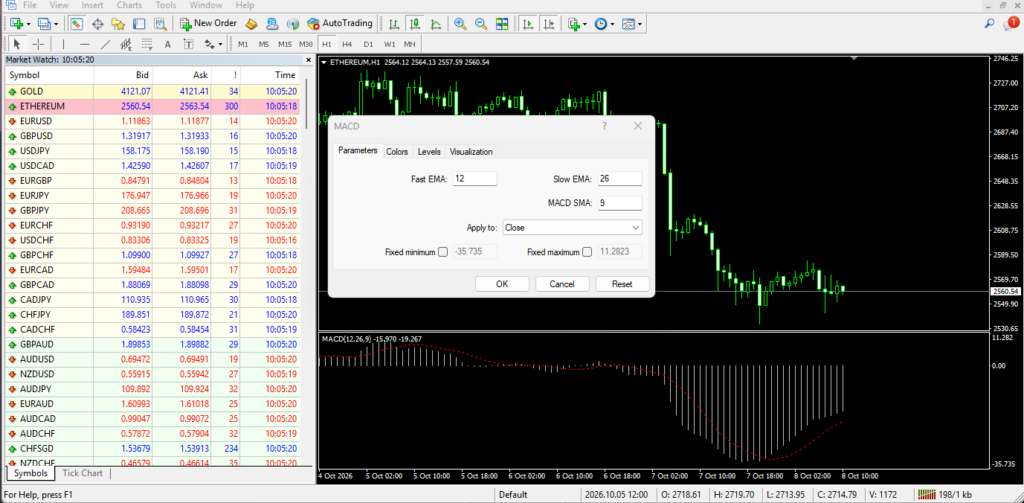The width and height of the screenshot is (1024, 503).
Task: Open the MetaEditor yellow book icon
Action: pyautogui.click(x=251, y=24)
